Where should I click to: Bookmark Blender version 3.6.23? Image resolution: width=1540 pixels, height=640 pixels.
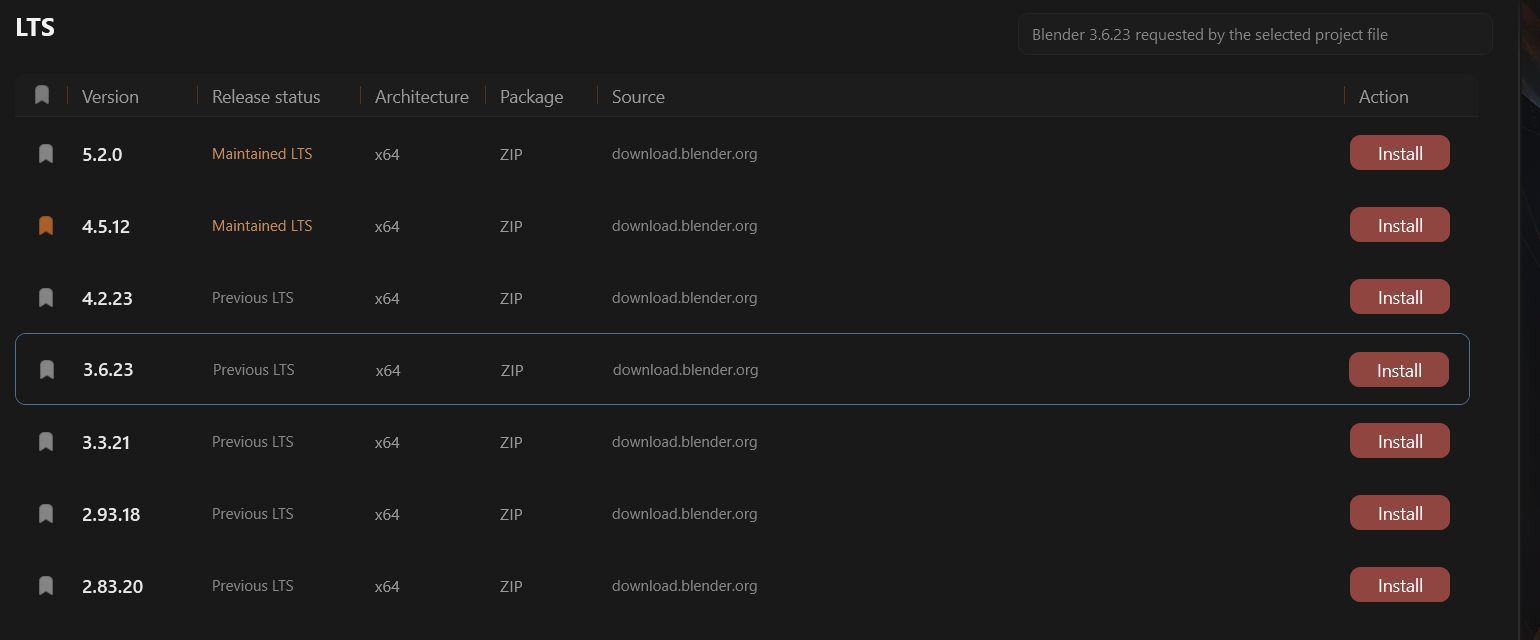(46, 370)
